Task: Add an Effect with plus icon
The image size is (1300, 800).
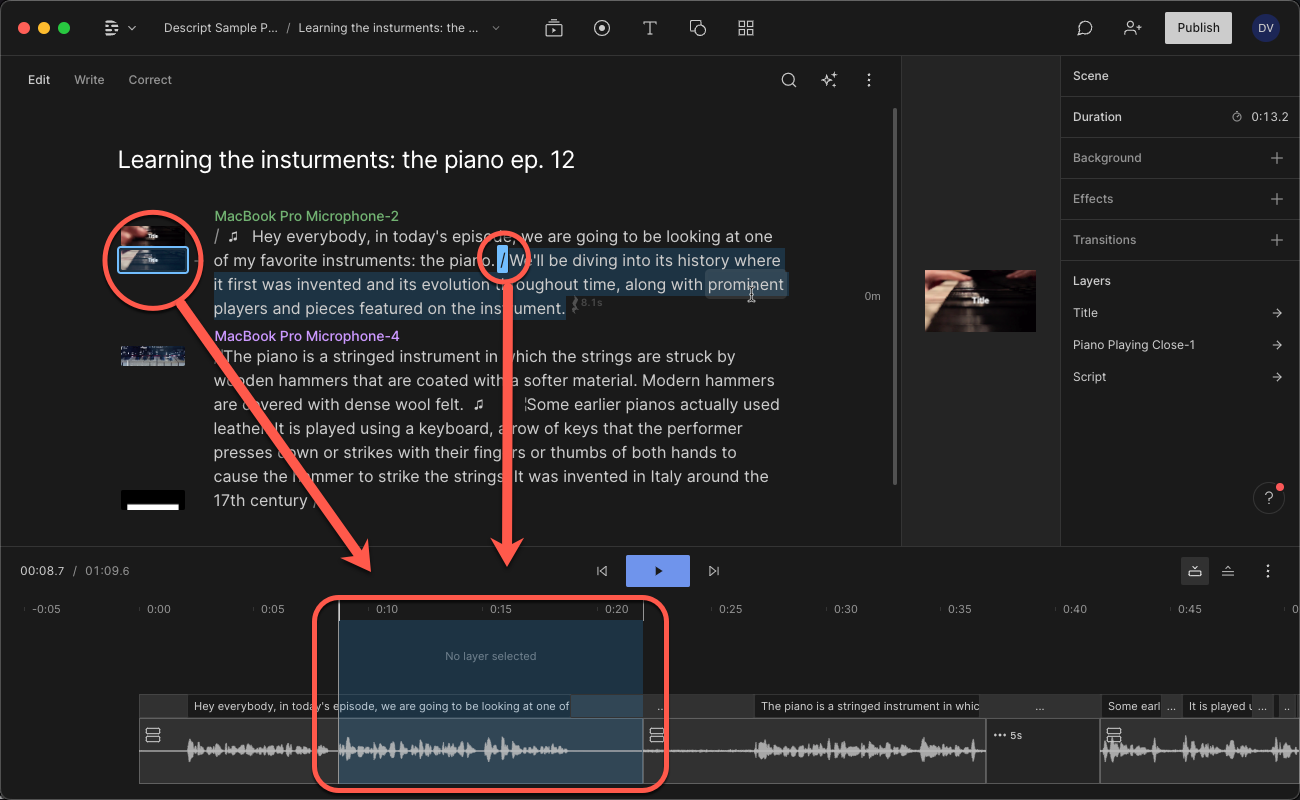Action: coord(1276,199)
